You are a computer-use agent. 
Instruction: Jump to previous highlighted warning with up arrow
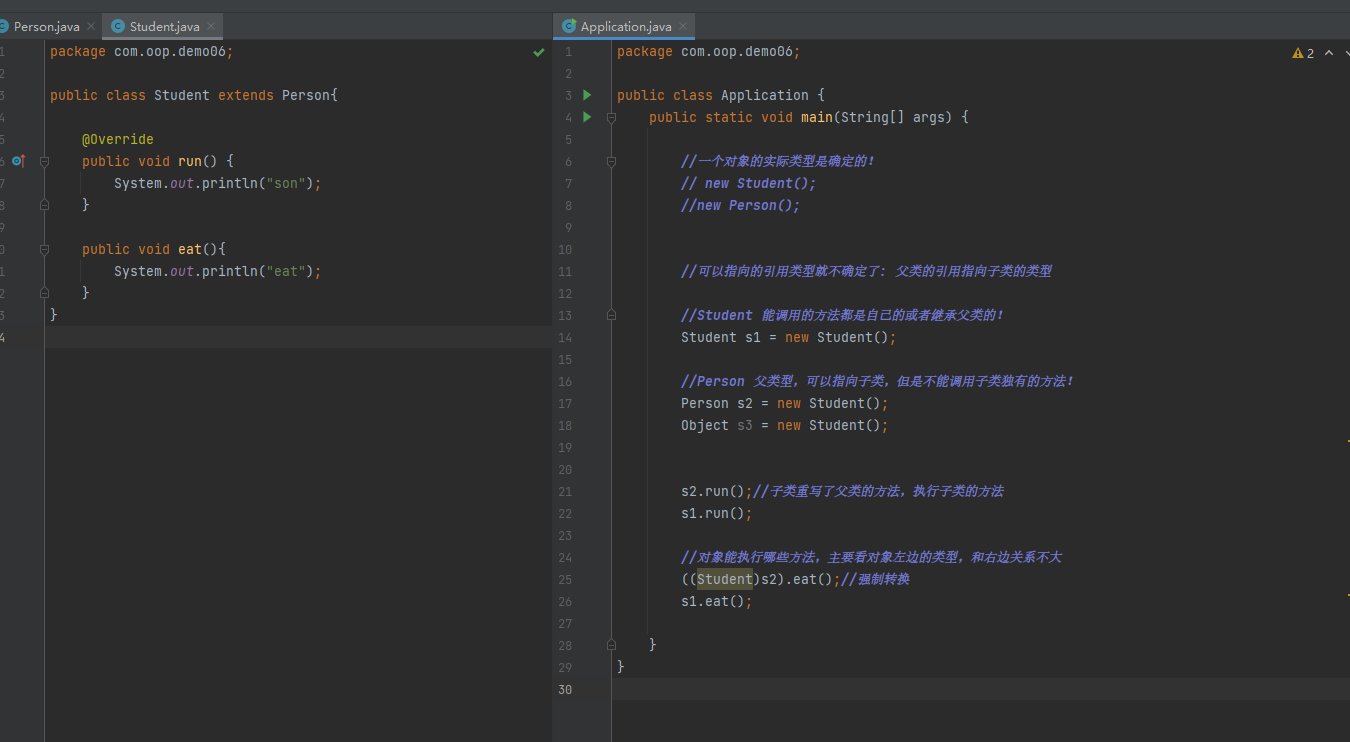(1329, 53)
